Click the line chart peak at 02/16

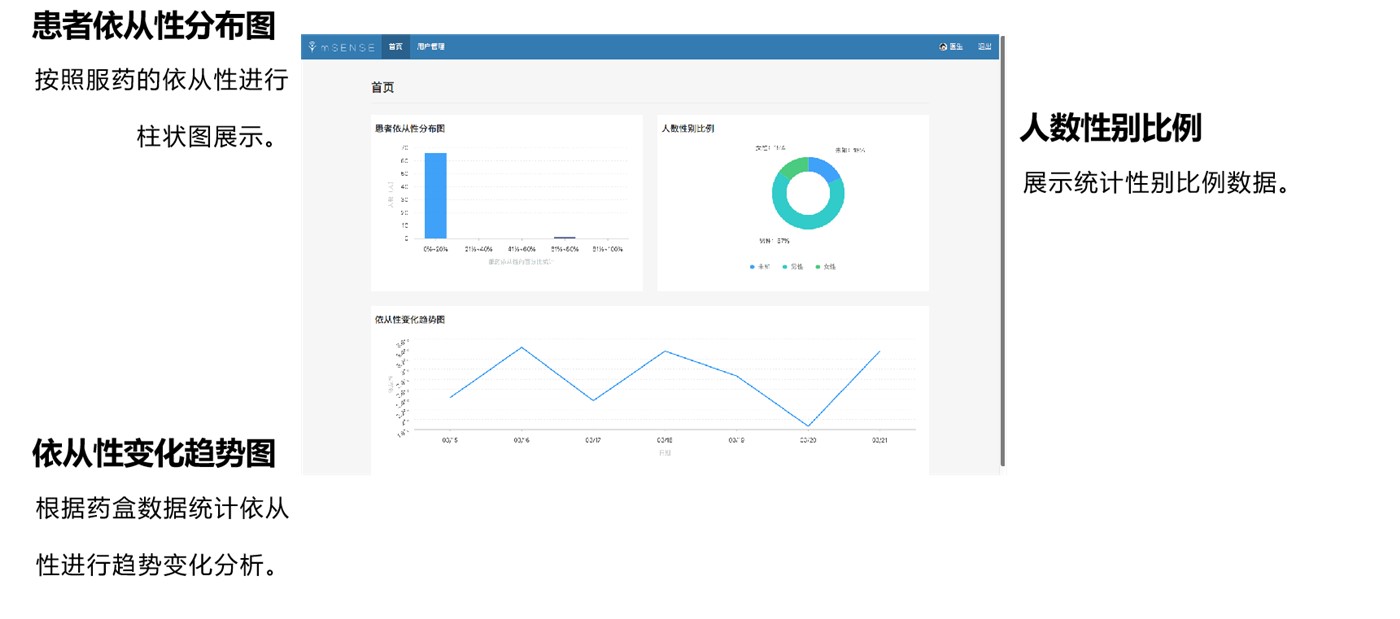point(521,348)
